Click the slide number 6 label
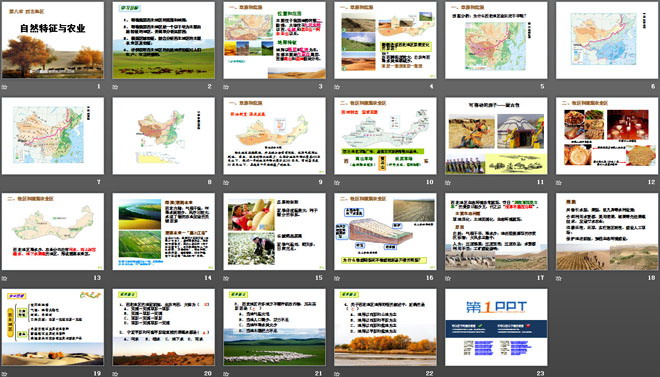 653,86
